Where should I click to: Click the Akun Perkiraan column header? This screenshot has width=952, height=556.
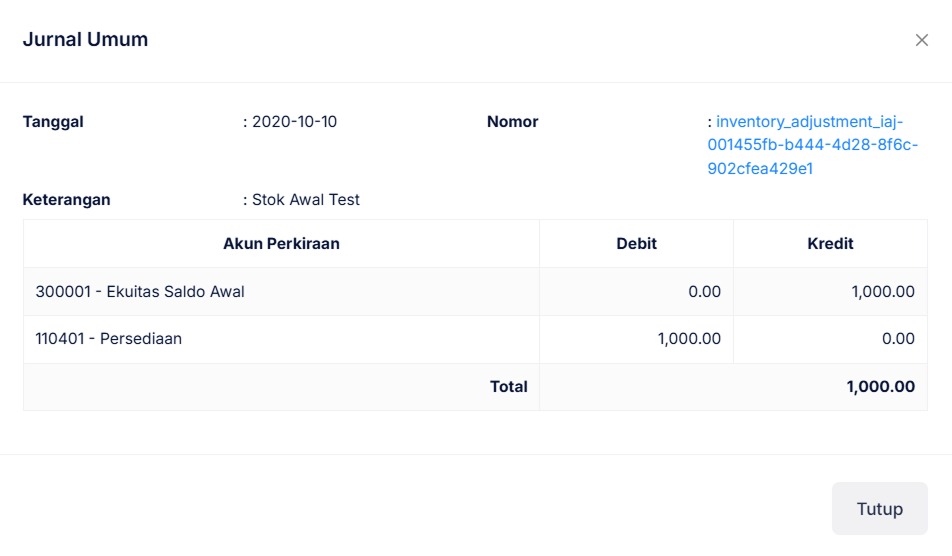[x=281, y=244]
